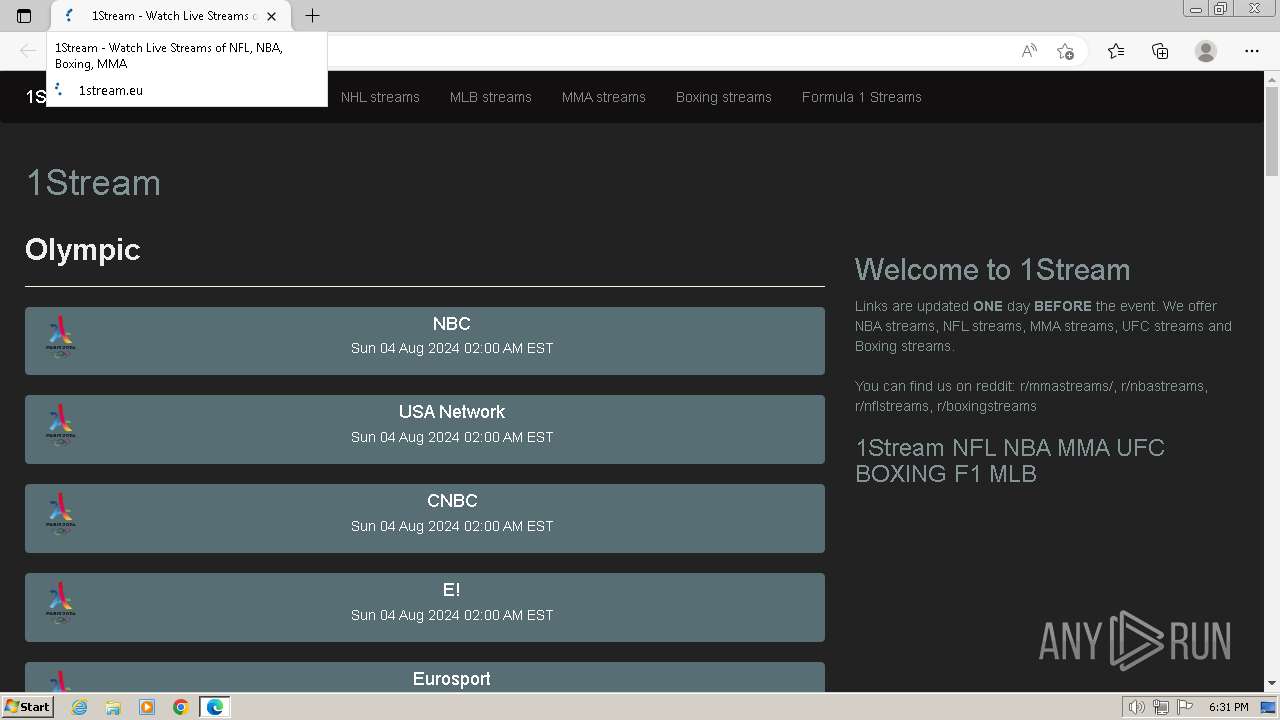Click the page scrollbar down arrow
The width and height of the screenshot is (1280, 720).
pos(1272,683)
